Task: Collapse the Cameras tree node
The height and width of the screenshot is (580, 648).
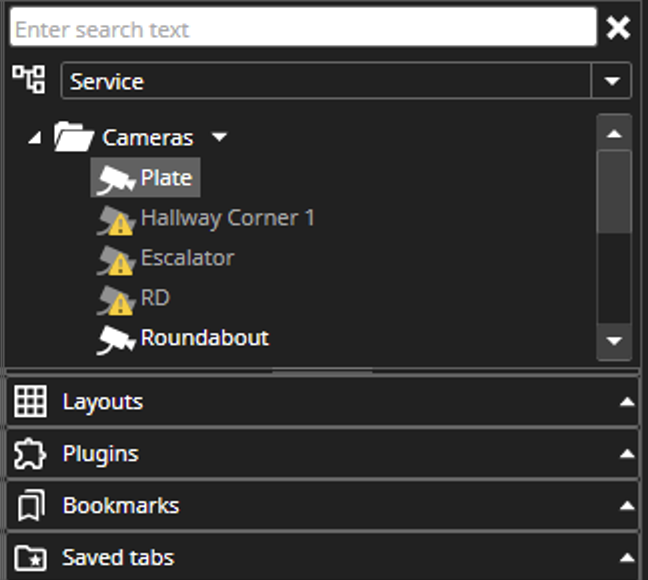Action: point(35,138)
